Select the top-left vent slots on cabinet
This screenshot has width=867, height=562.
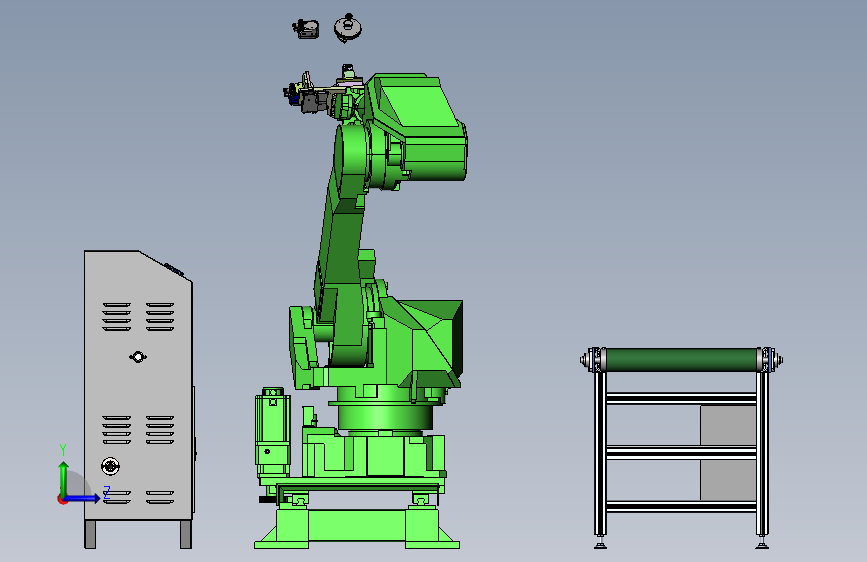[117, 316]
